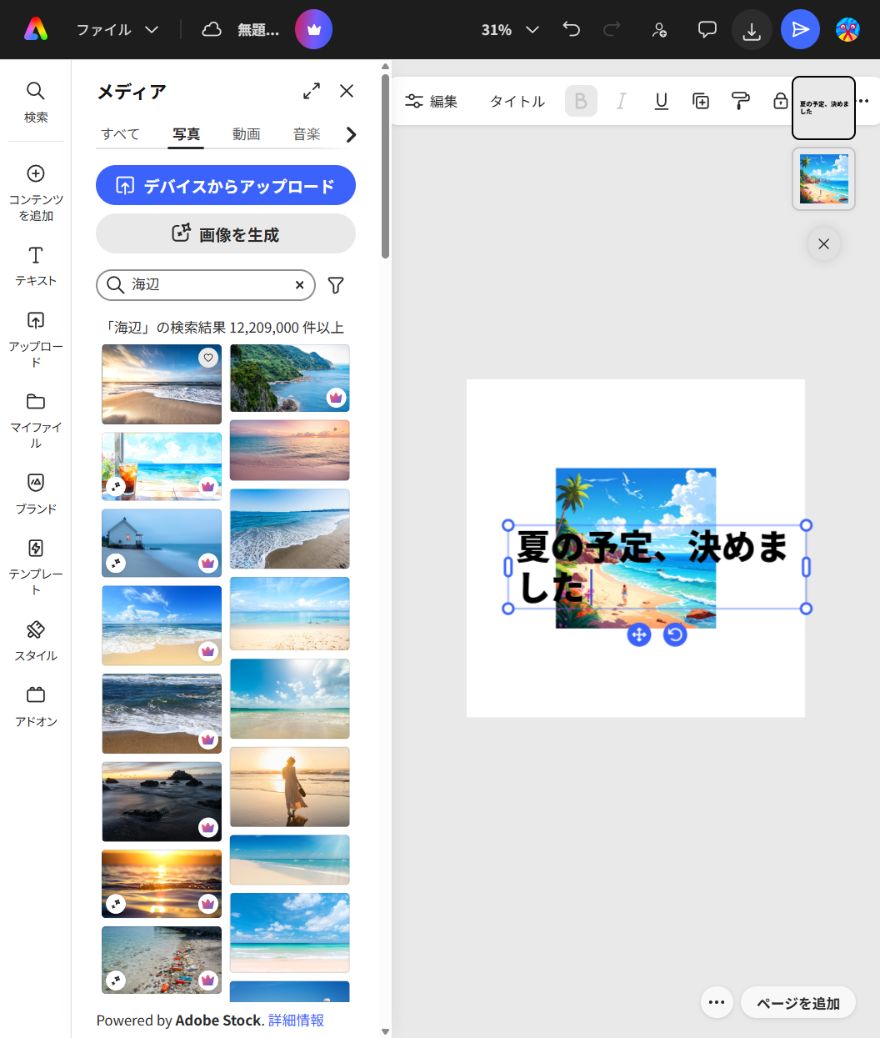
Task: Open the 編集 options in toolbar
Action: [431, 101]
